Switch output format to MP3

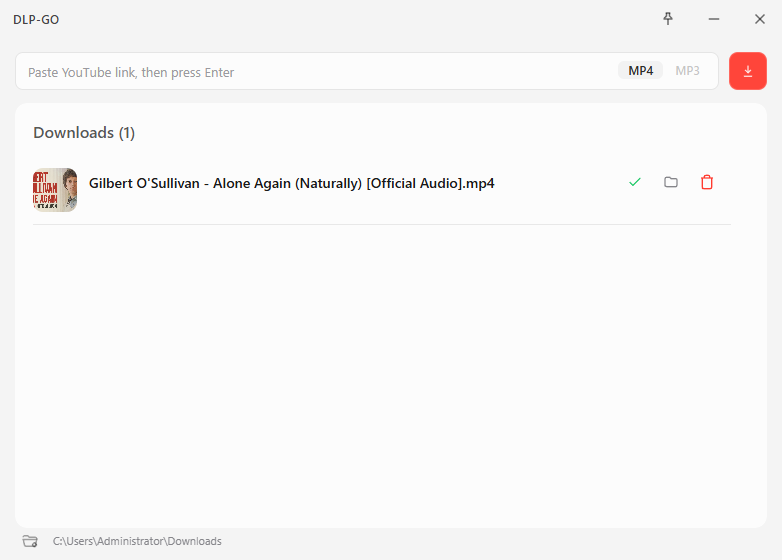click(687, 71)
